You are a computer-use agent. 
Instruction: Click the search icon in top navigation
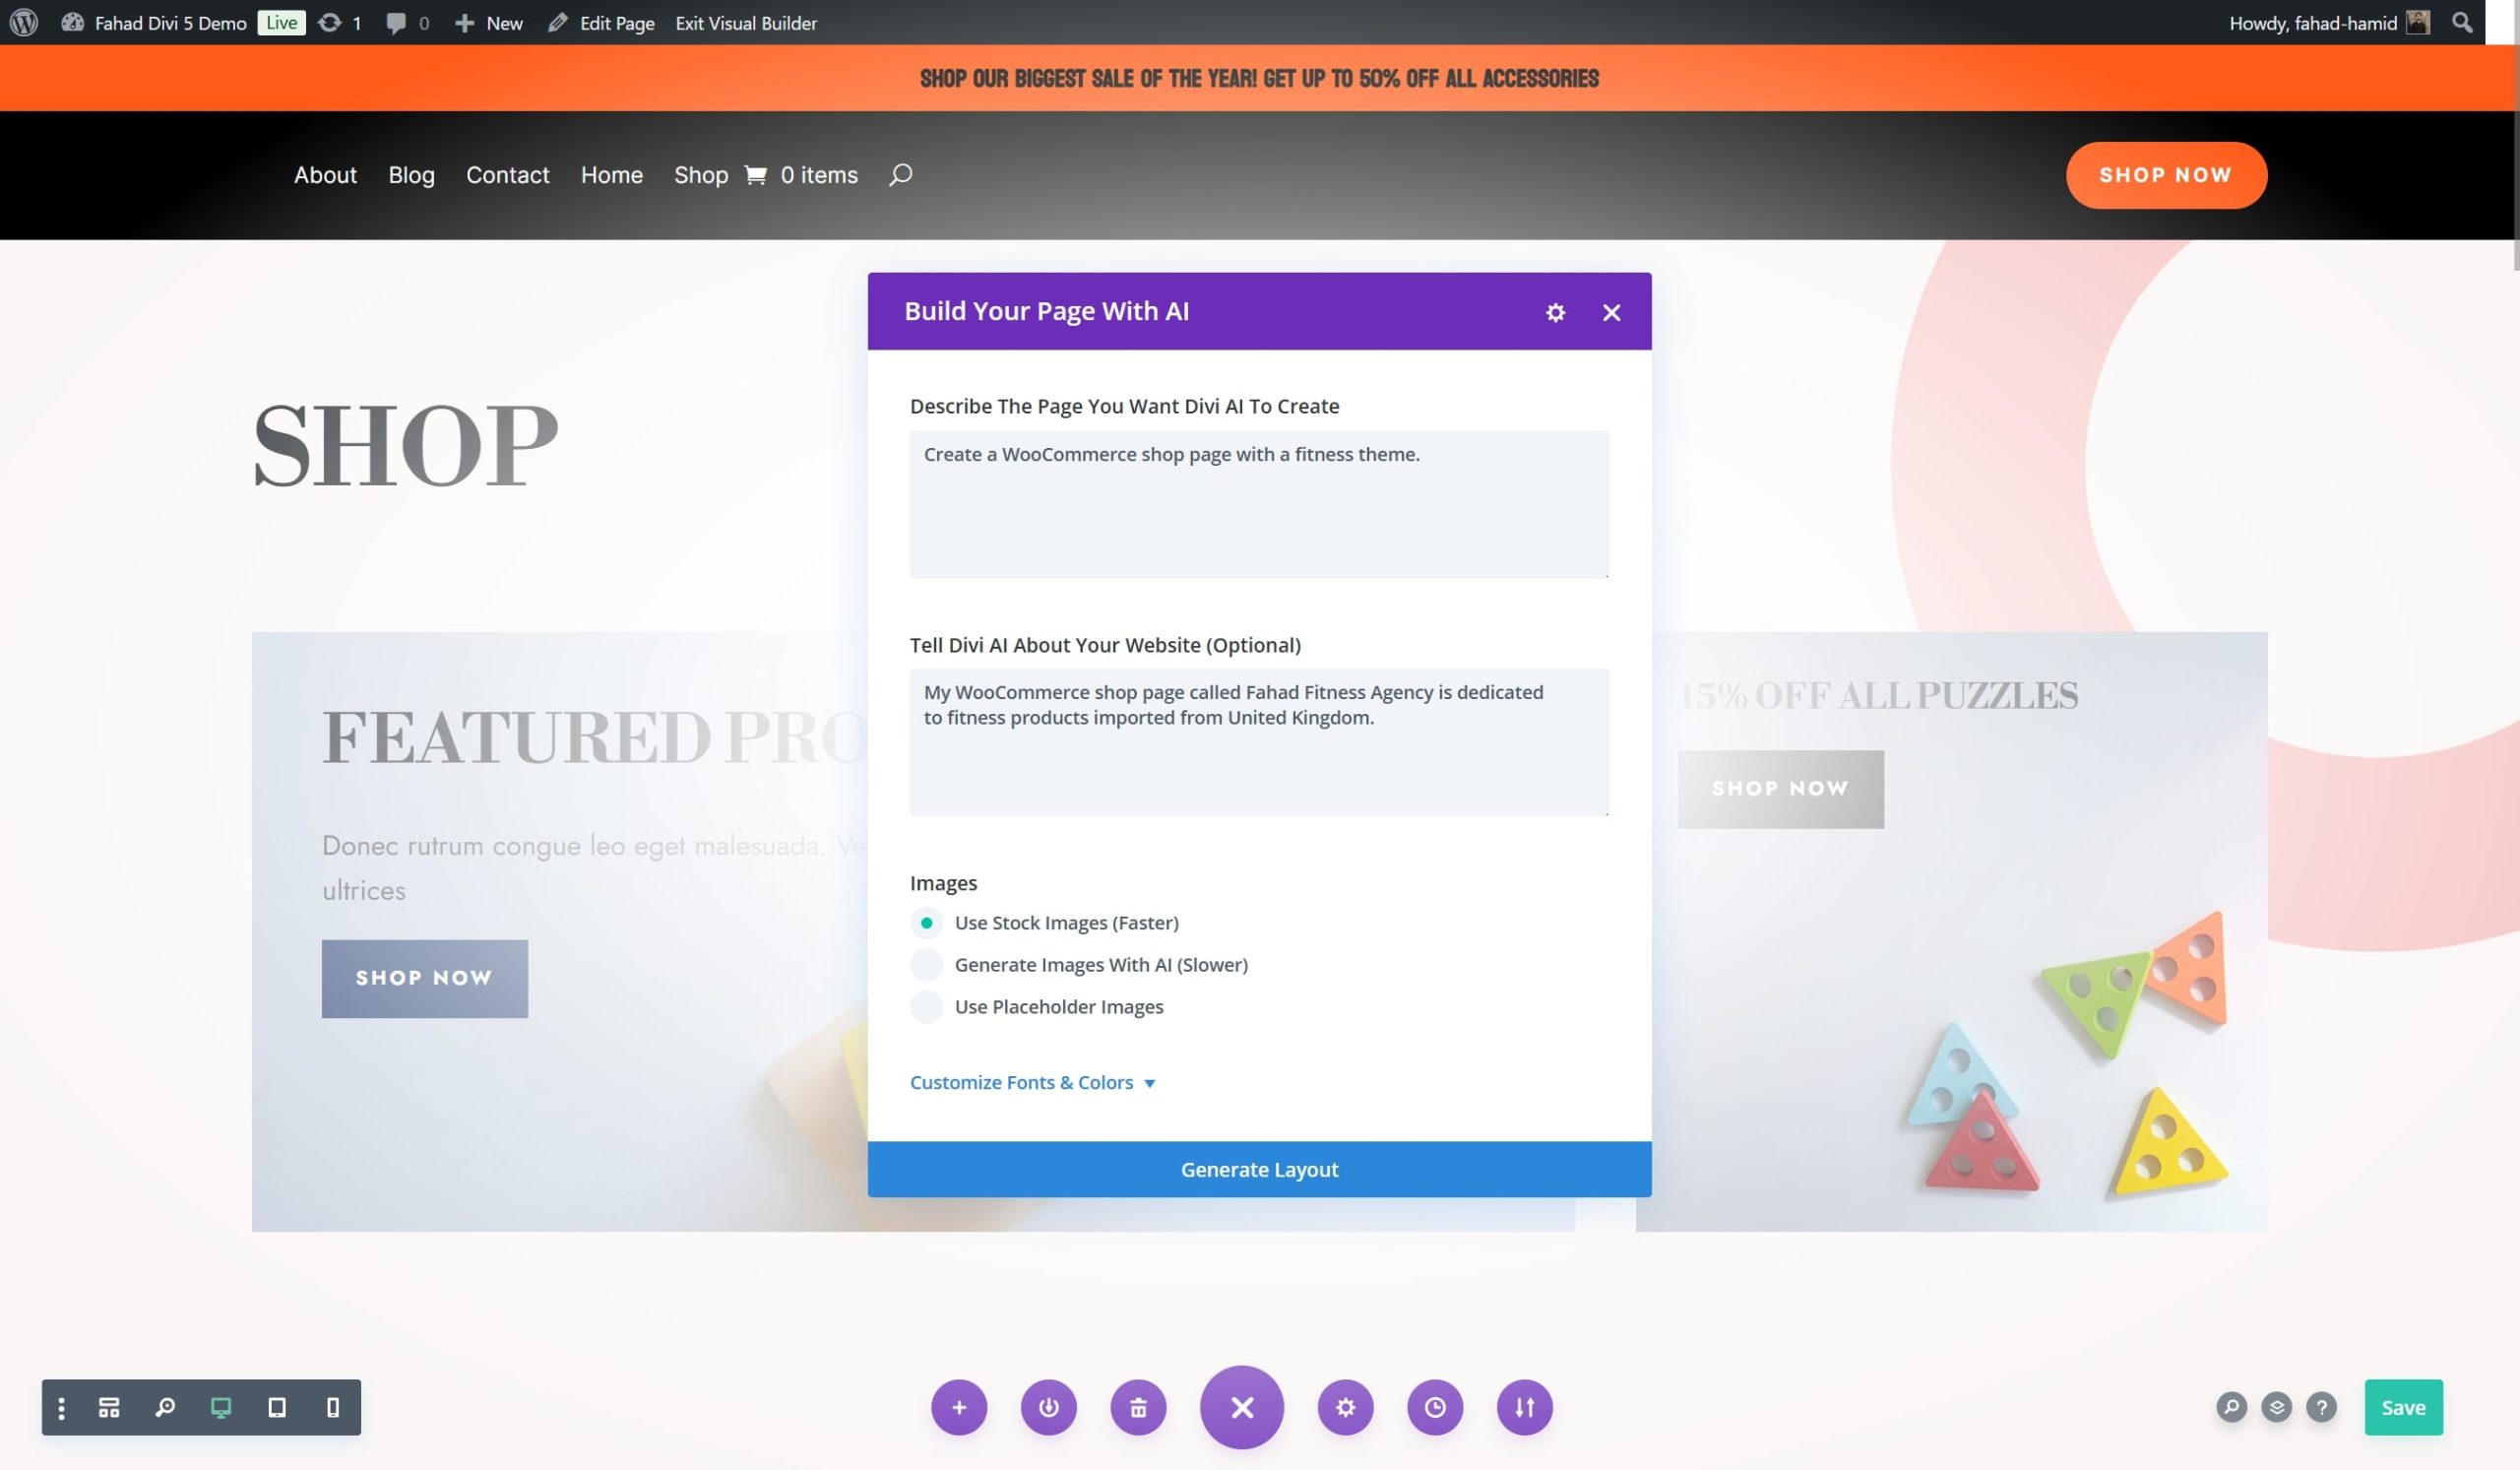coord(899,173)
